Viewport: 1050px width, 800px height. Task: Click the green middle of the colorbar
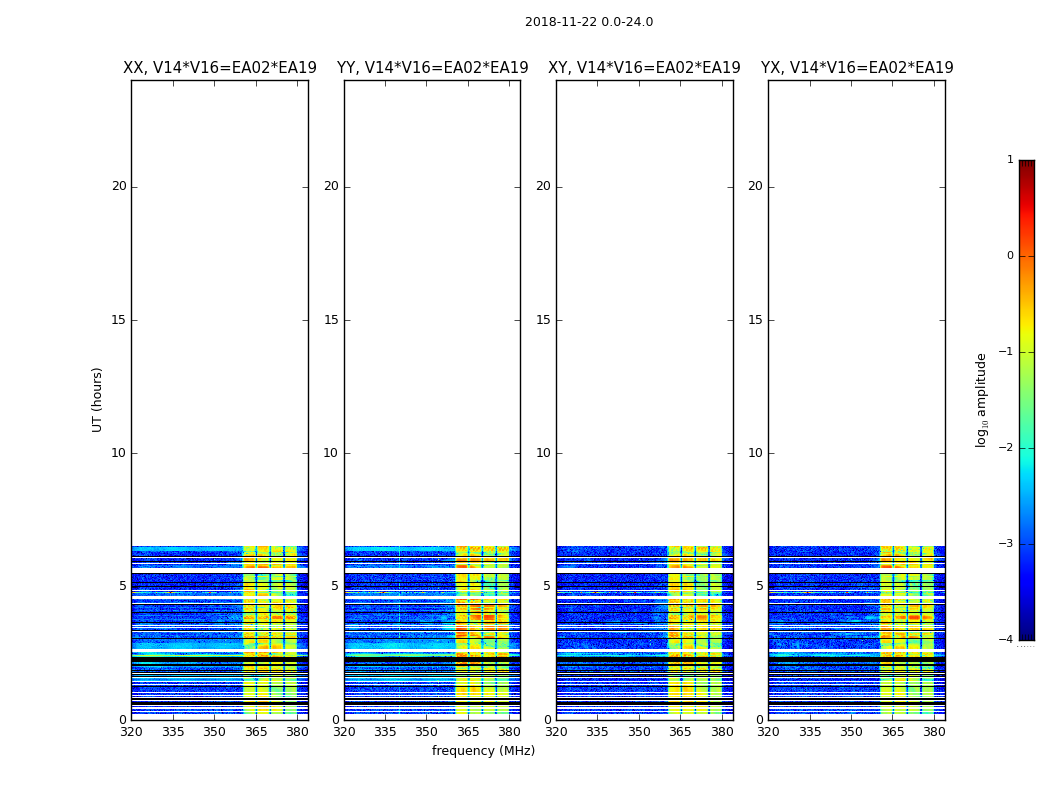coord(1027,408)
